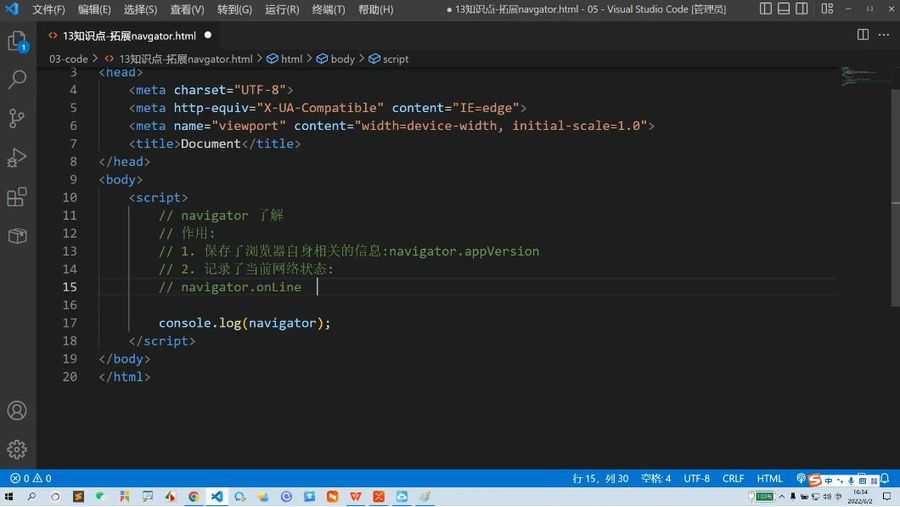Expand the html breadcrumb
Viewport: 900px width, 507px height.
click(291, 59)
